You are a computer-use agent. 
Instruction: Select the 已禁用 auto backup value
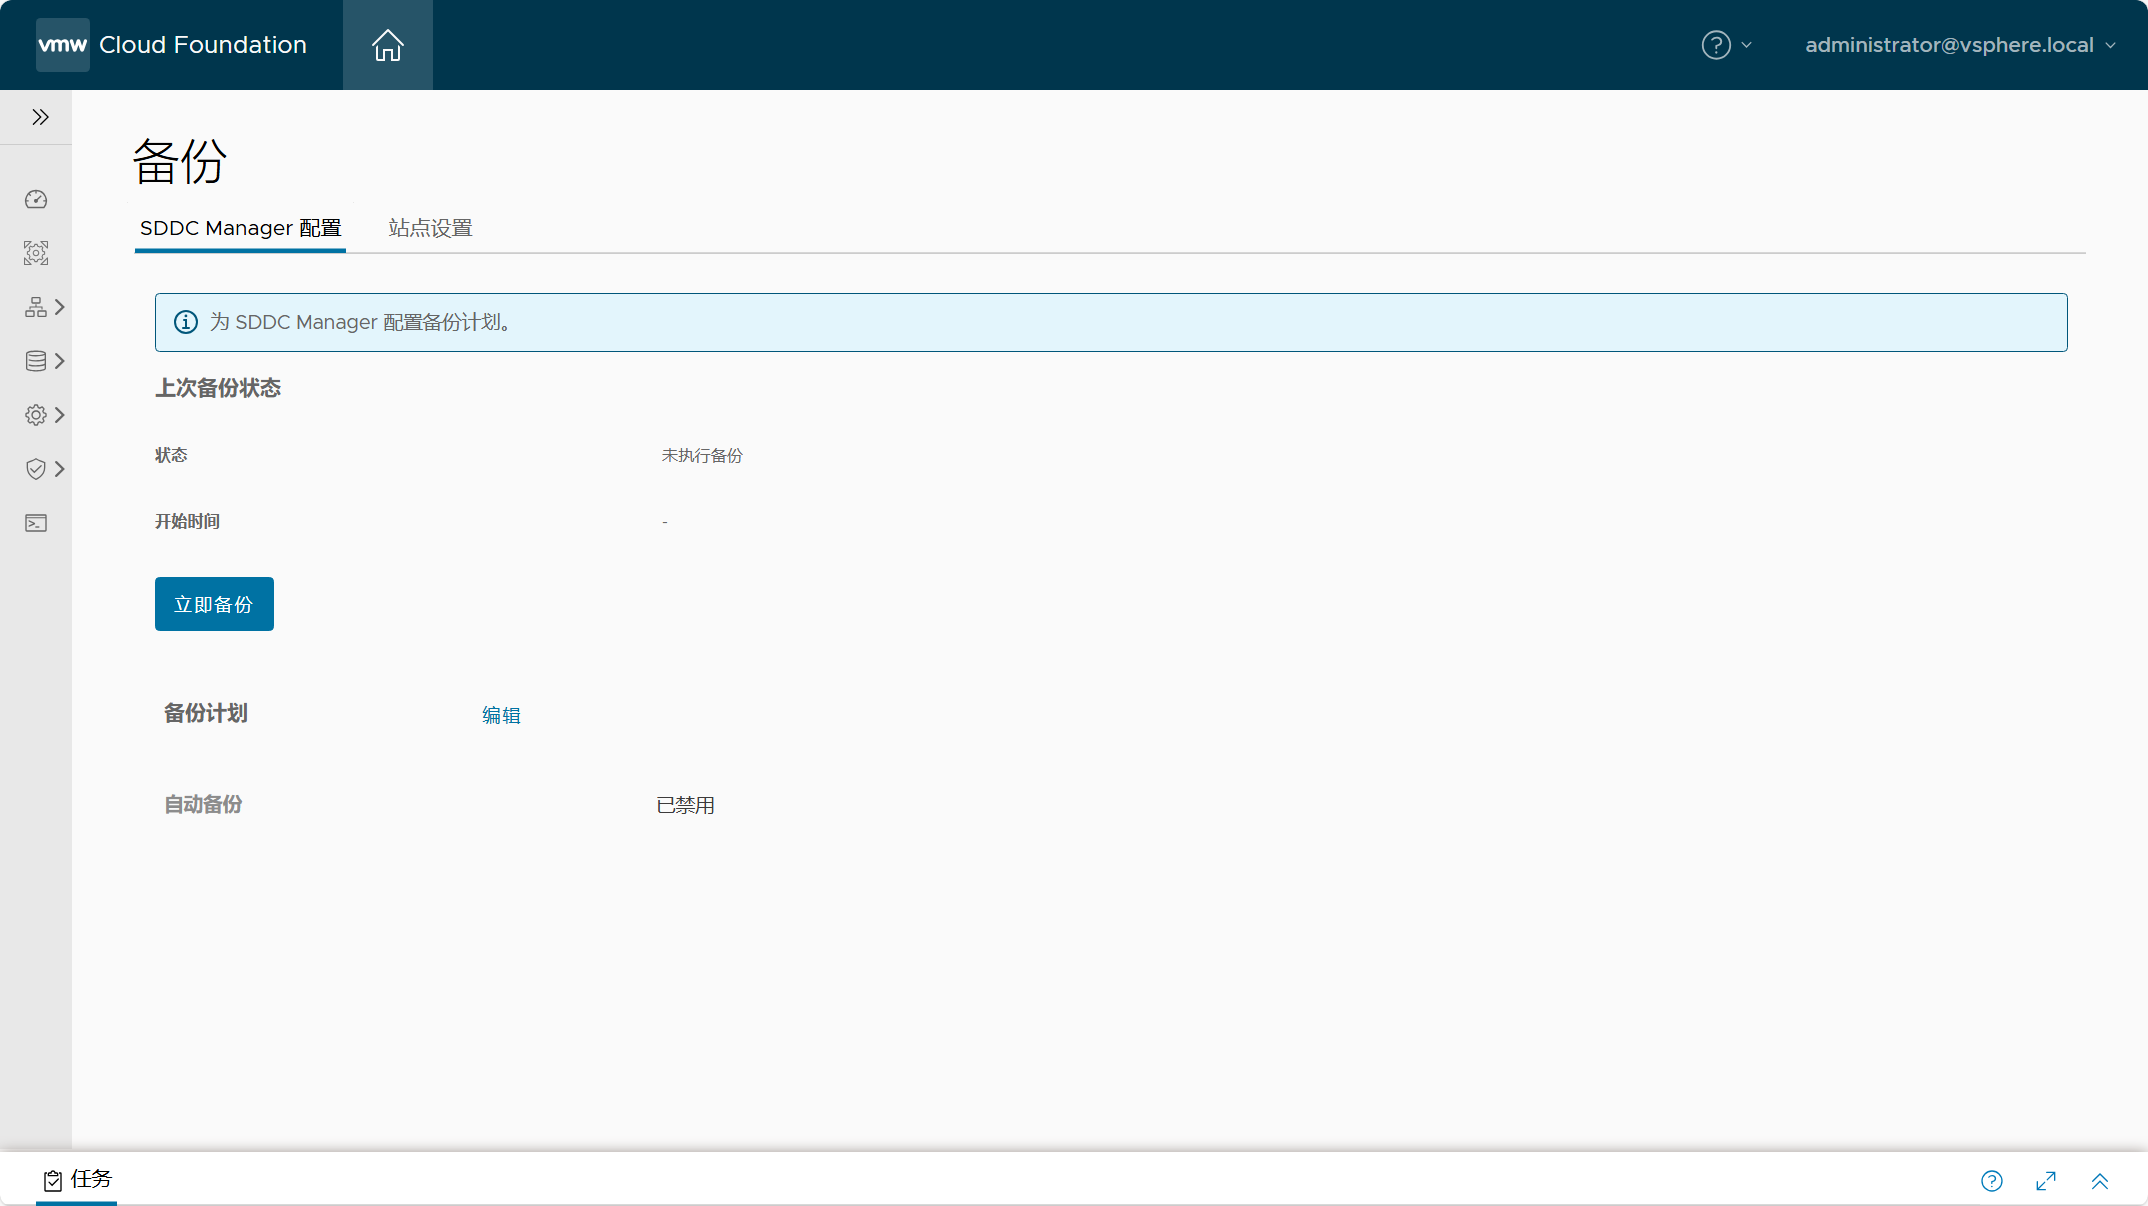point(685,805)
